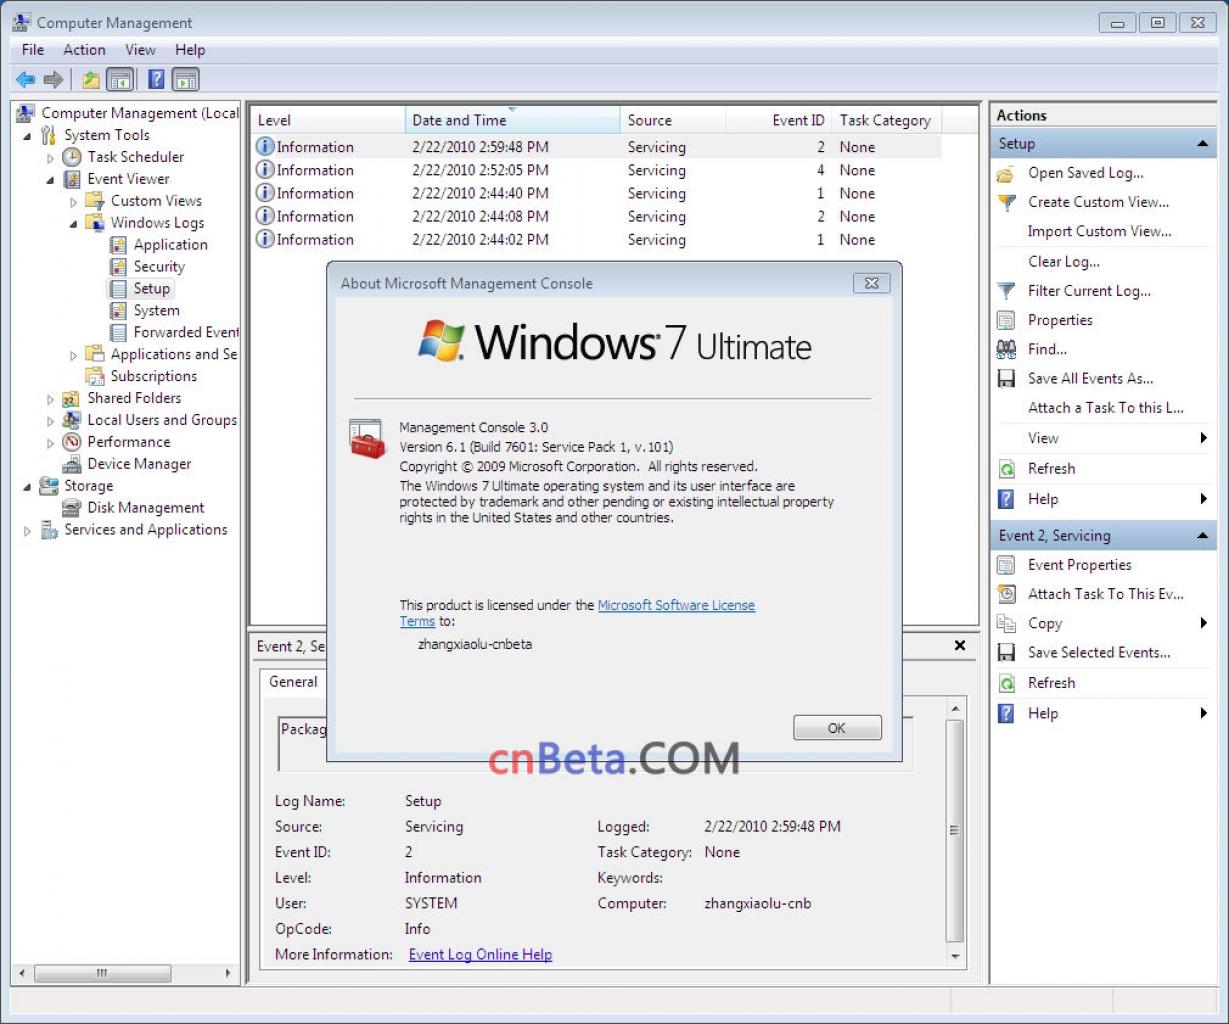Select the event logged at 2:44:40 PM
This screenshot has height=1024, width=1229.
click(x=597, y=194)
